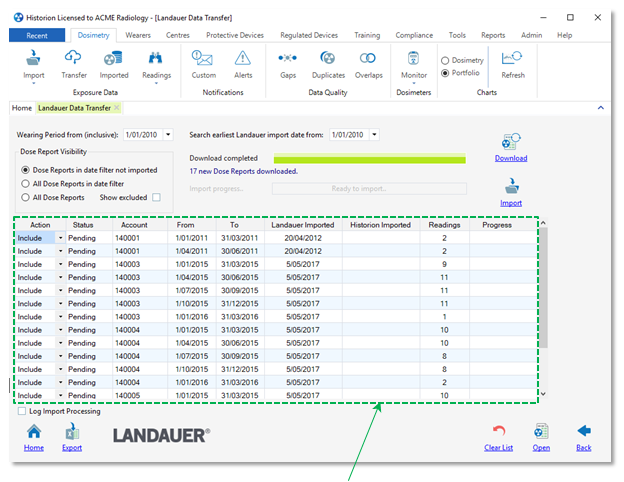Enable the Log Import Processing checkbox
This screenshot has width=624, height=482.
point(22,411)
